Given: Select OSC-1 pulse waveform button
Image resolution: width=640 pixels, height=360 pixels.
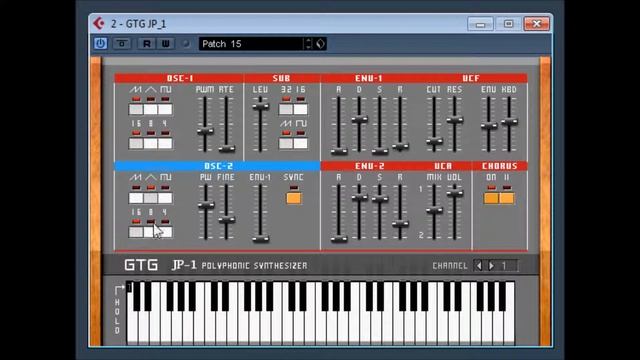Looking at the screenshot, I should (x=165, y=109).
